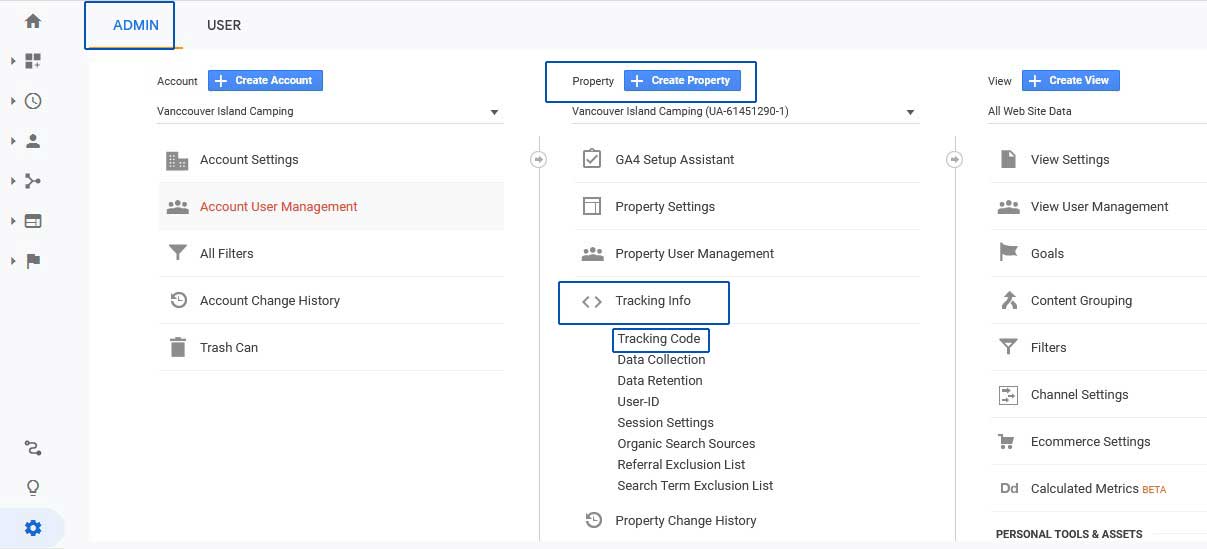Open Session Settings under Tracking Info
This screenshot has height=549, width=1207.
point(665,423)
